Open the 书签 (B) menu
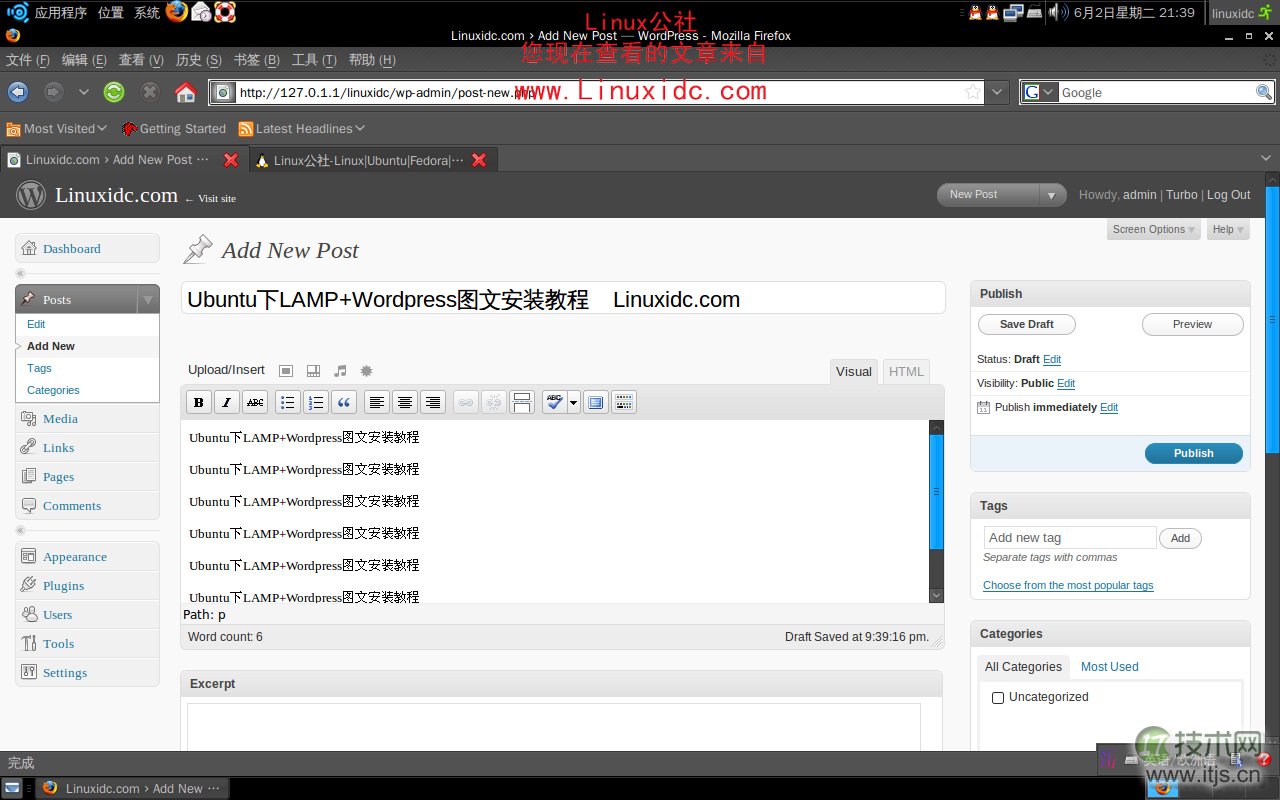 pyautogui.click(x=257, y=60)
